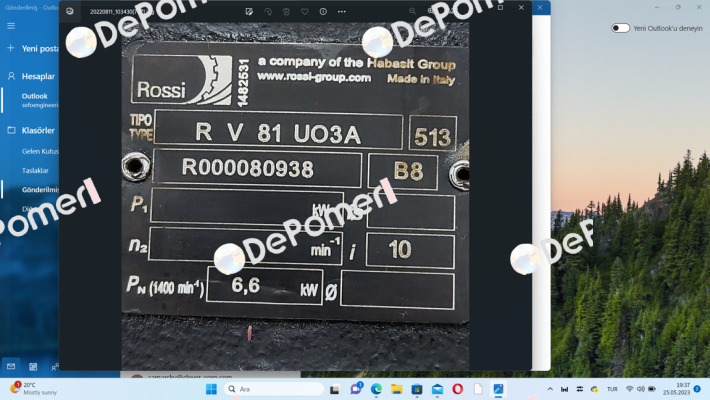Click the Edit image icon in Photos
Screen dimensions: 710x400
(x=249, y=11)
